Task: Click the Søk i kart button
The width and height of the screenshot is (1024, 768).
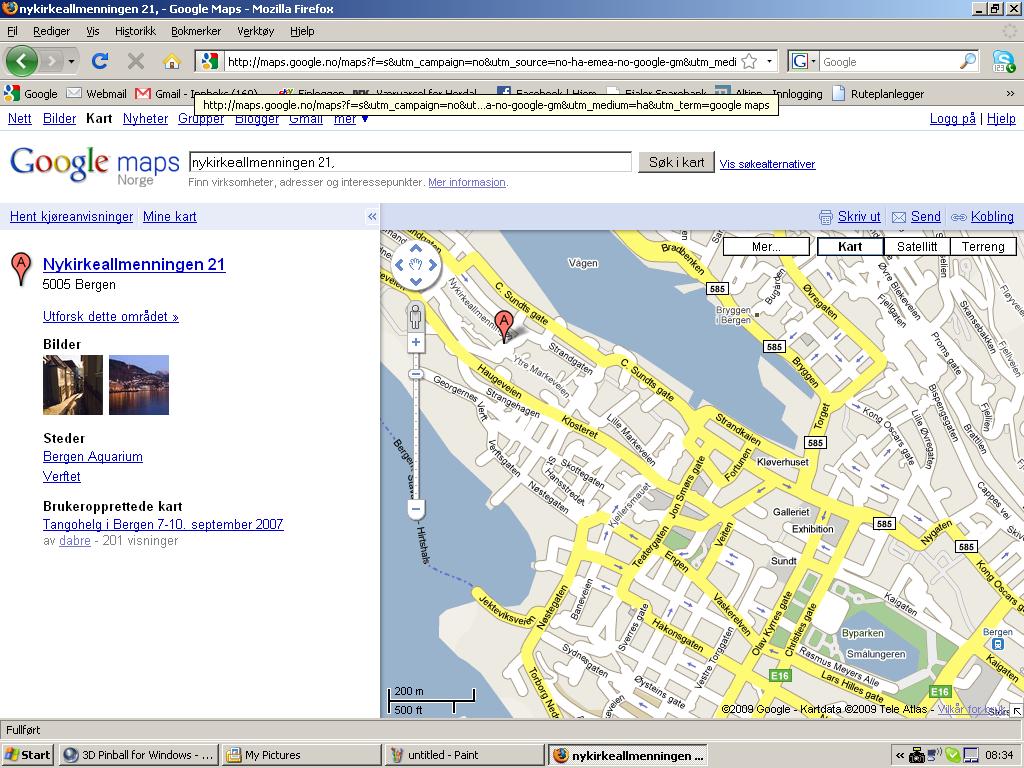Action: 677,163
